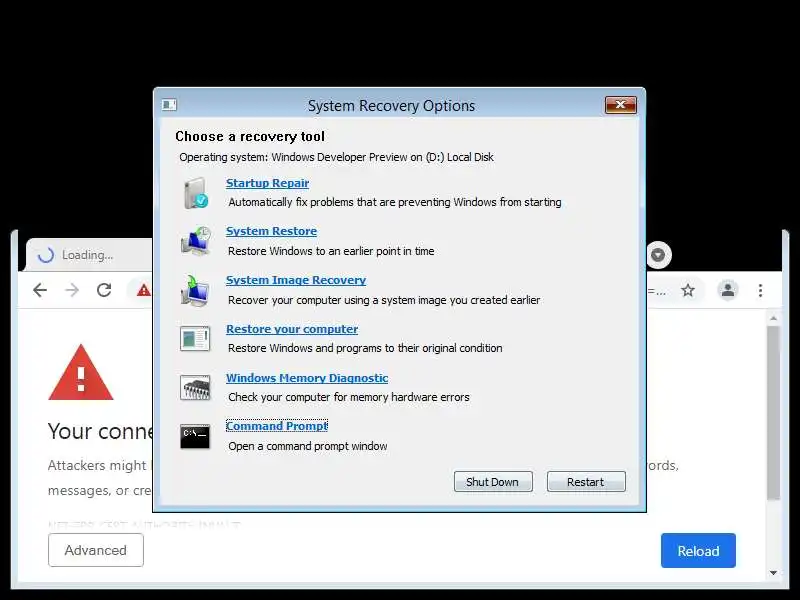The width and height of the screenshot is (800, 600).
Task: Click the browser vertical scrollbar thumb
Action: [773, 413]
